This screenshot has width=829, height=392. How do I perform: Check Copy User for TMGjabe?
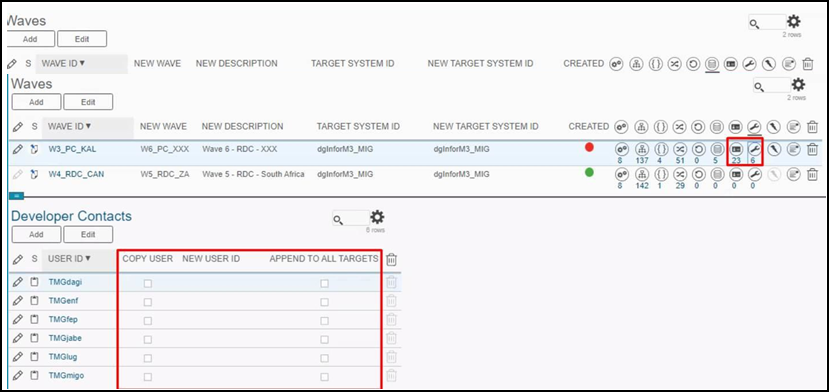pos(148,339)
